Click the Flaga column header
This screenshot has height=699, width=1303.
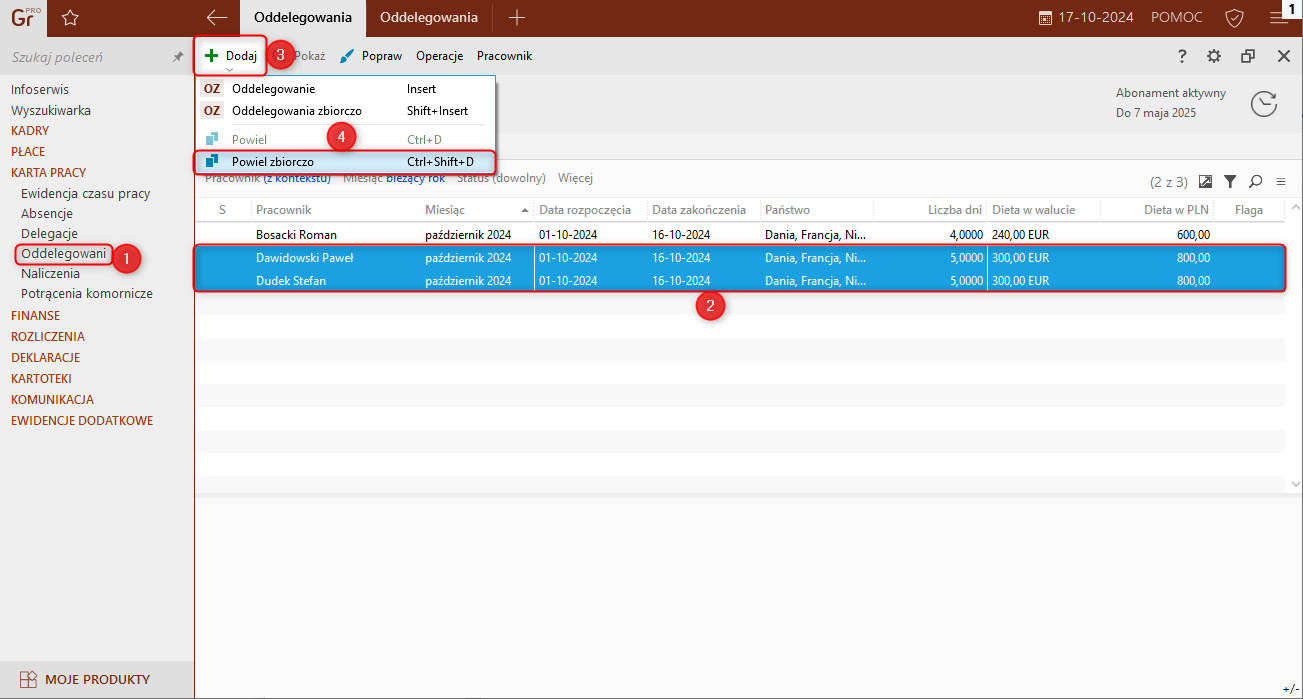pyautogui.click(x=1249, y=210)
